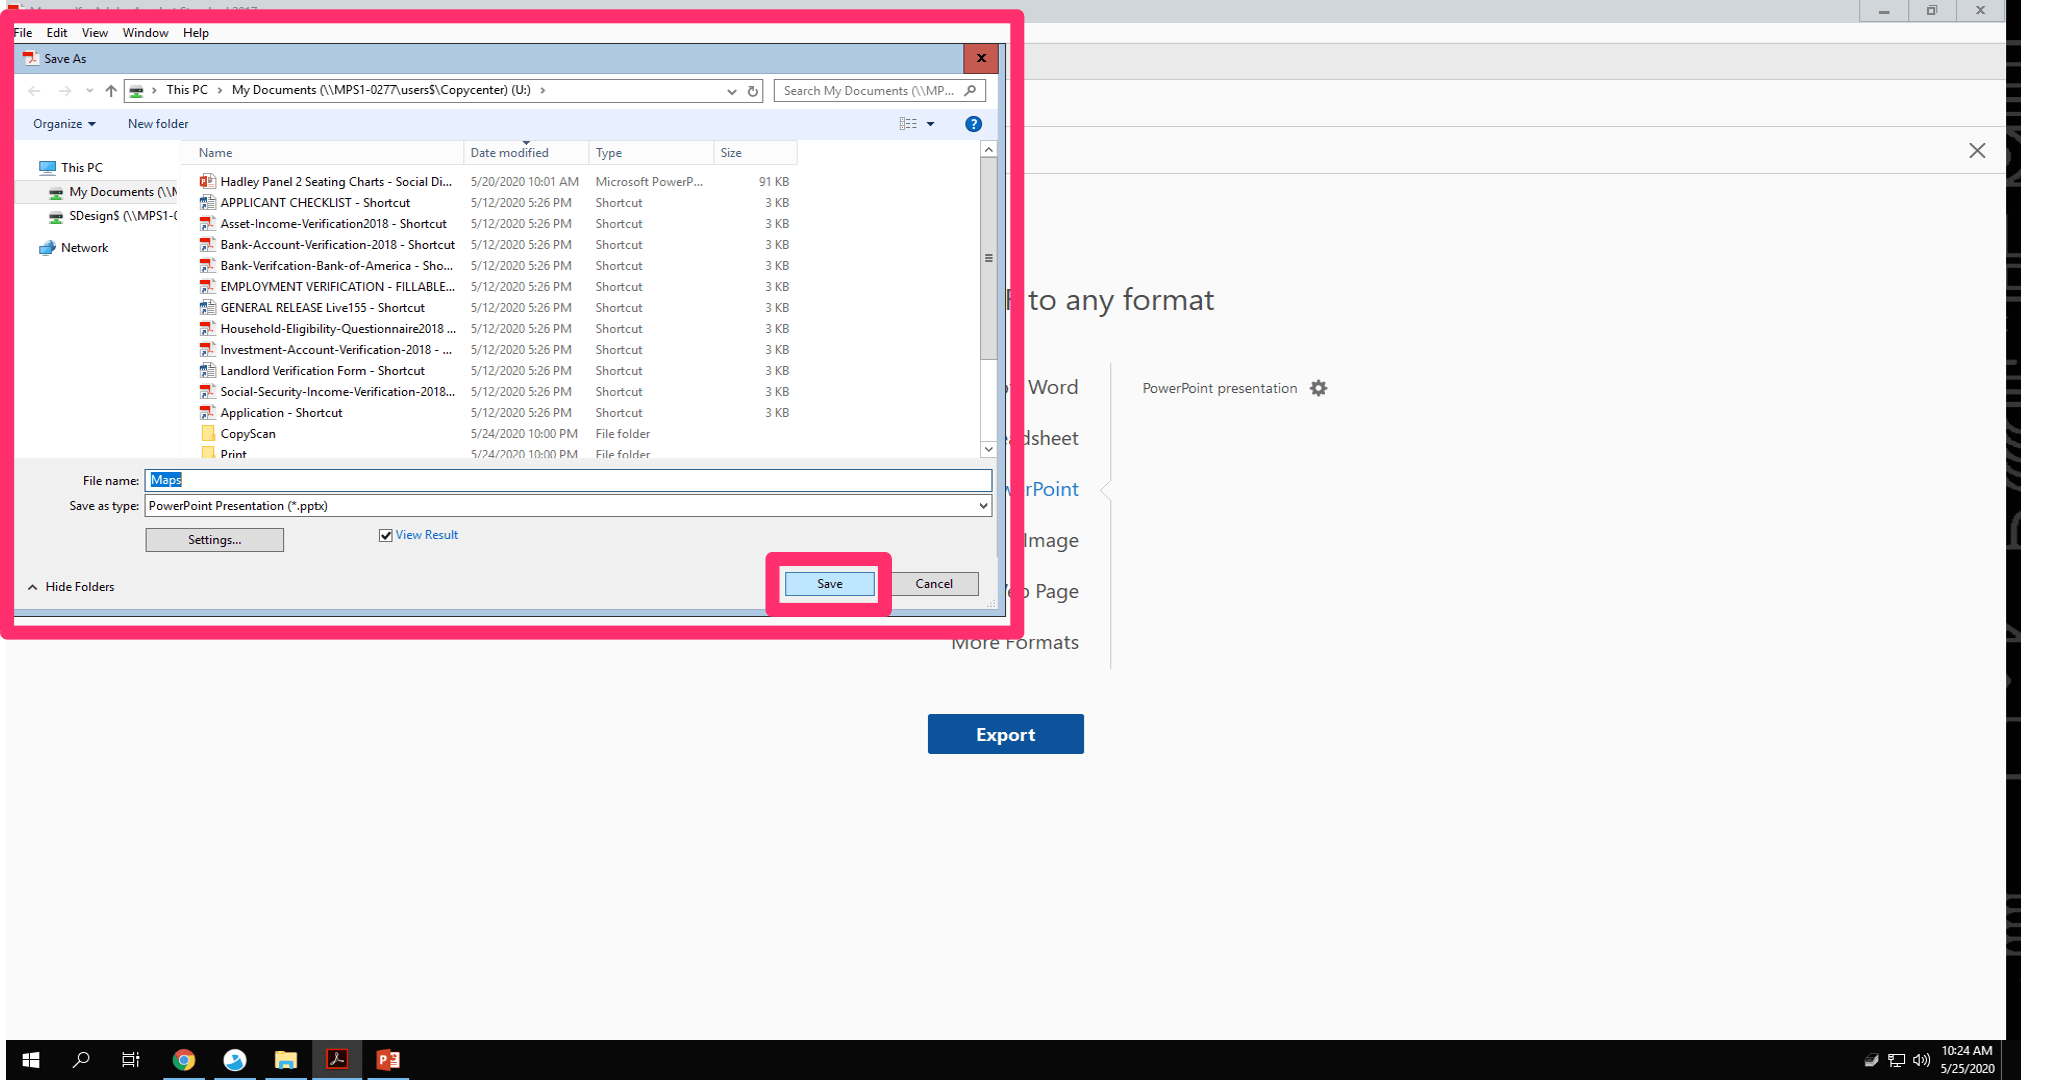Click the Save button
The height and width of the screenshot is (1080, 2062).
coord(829,583)
